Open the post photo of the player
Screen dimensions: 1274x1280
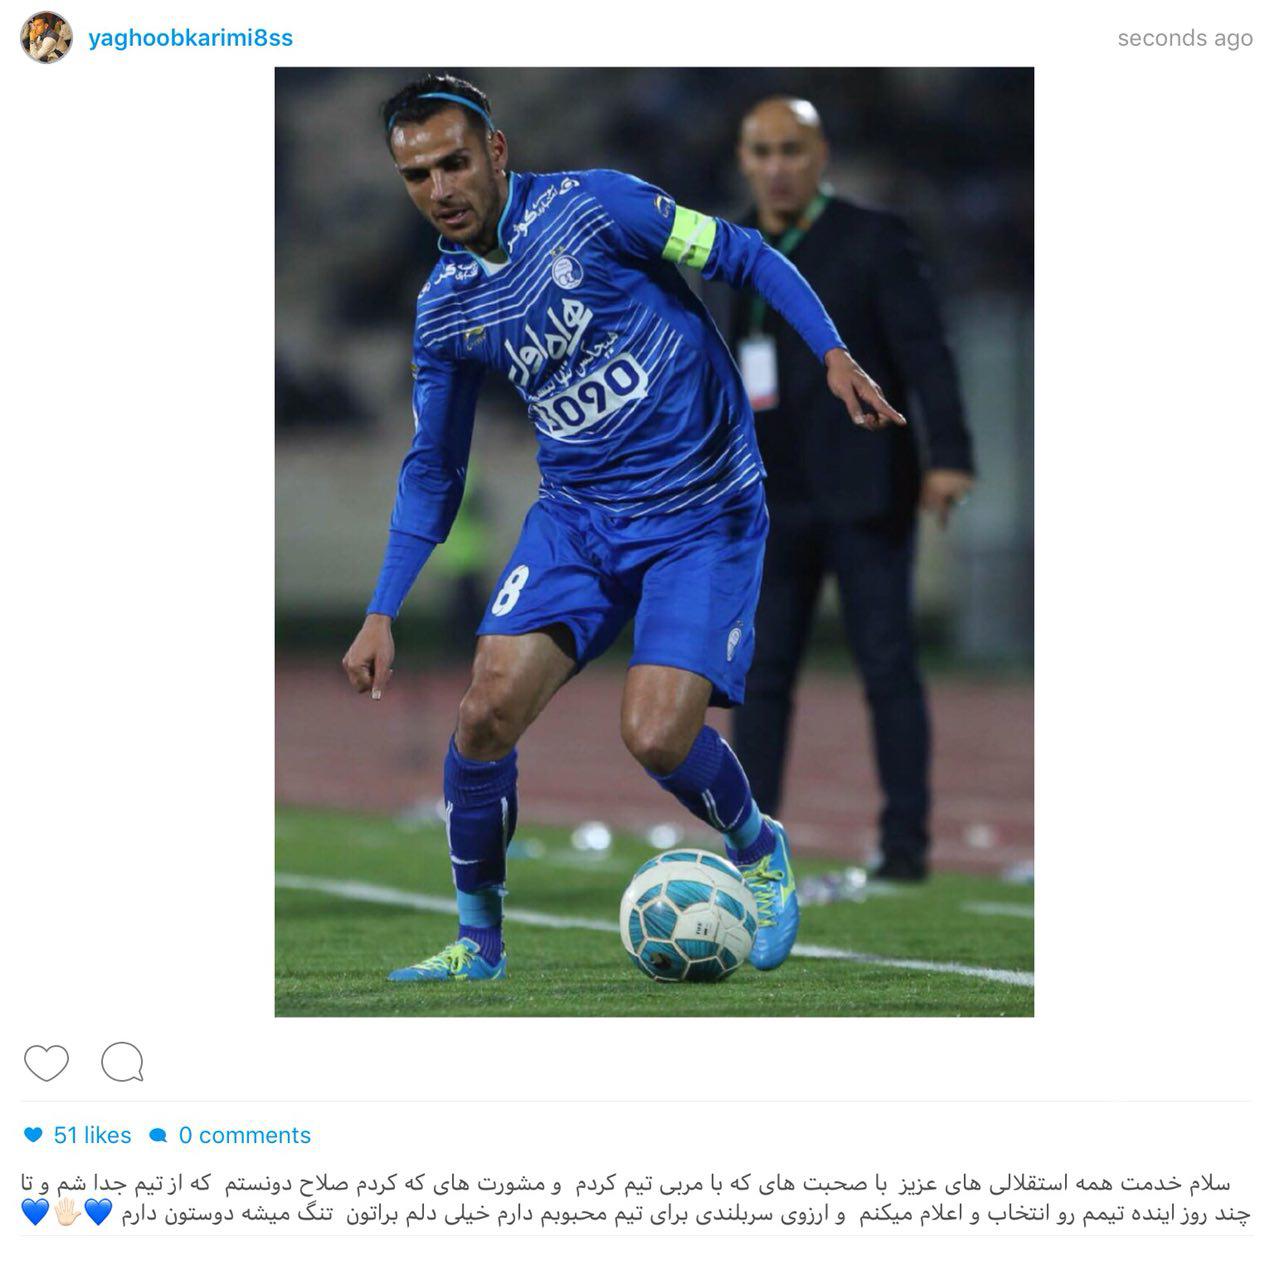(654, 542)
